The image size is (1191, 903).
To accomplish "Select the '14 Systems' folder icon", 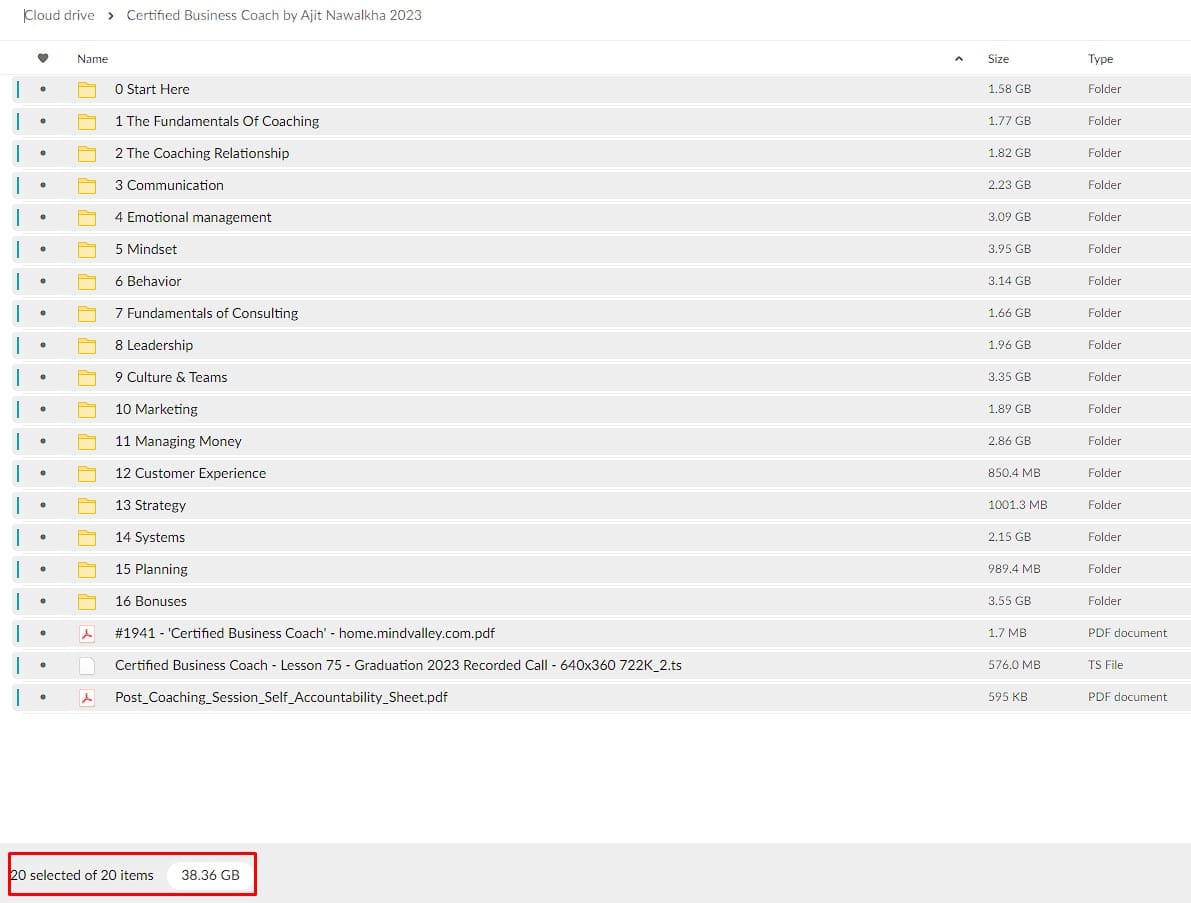I will pyautogui.click(x=87, y=538).
